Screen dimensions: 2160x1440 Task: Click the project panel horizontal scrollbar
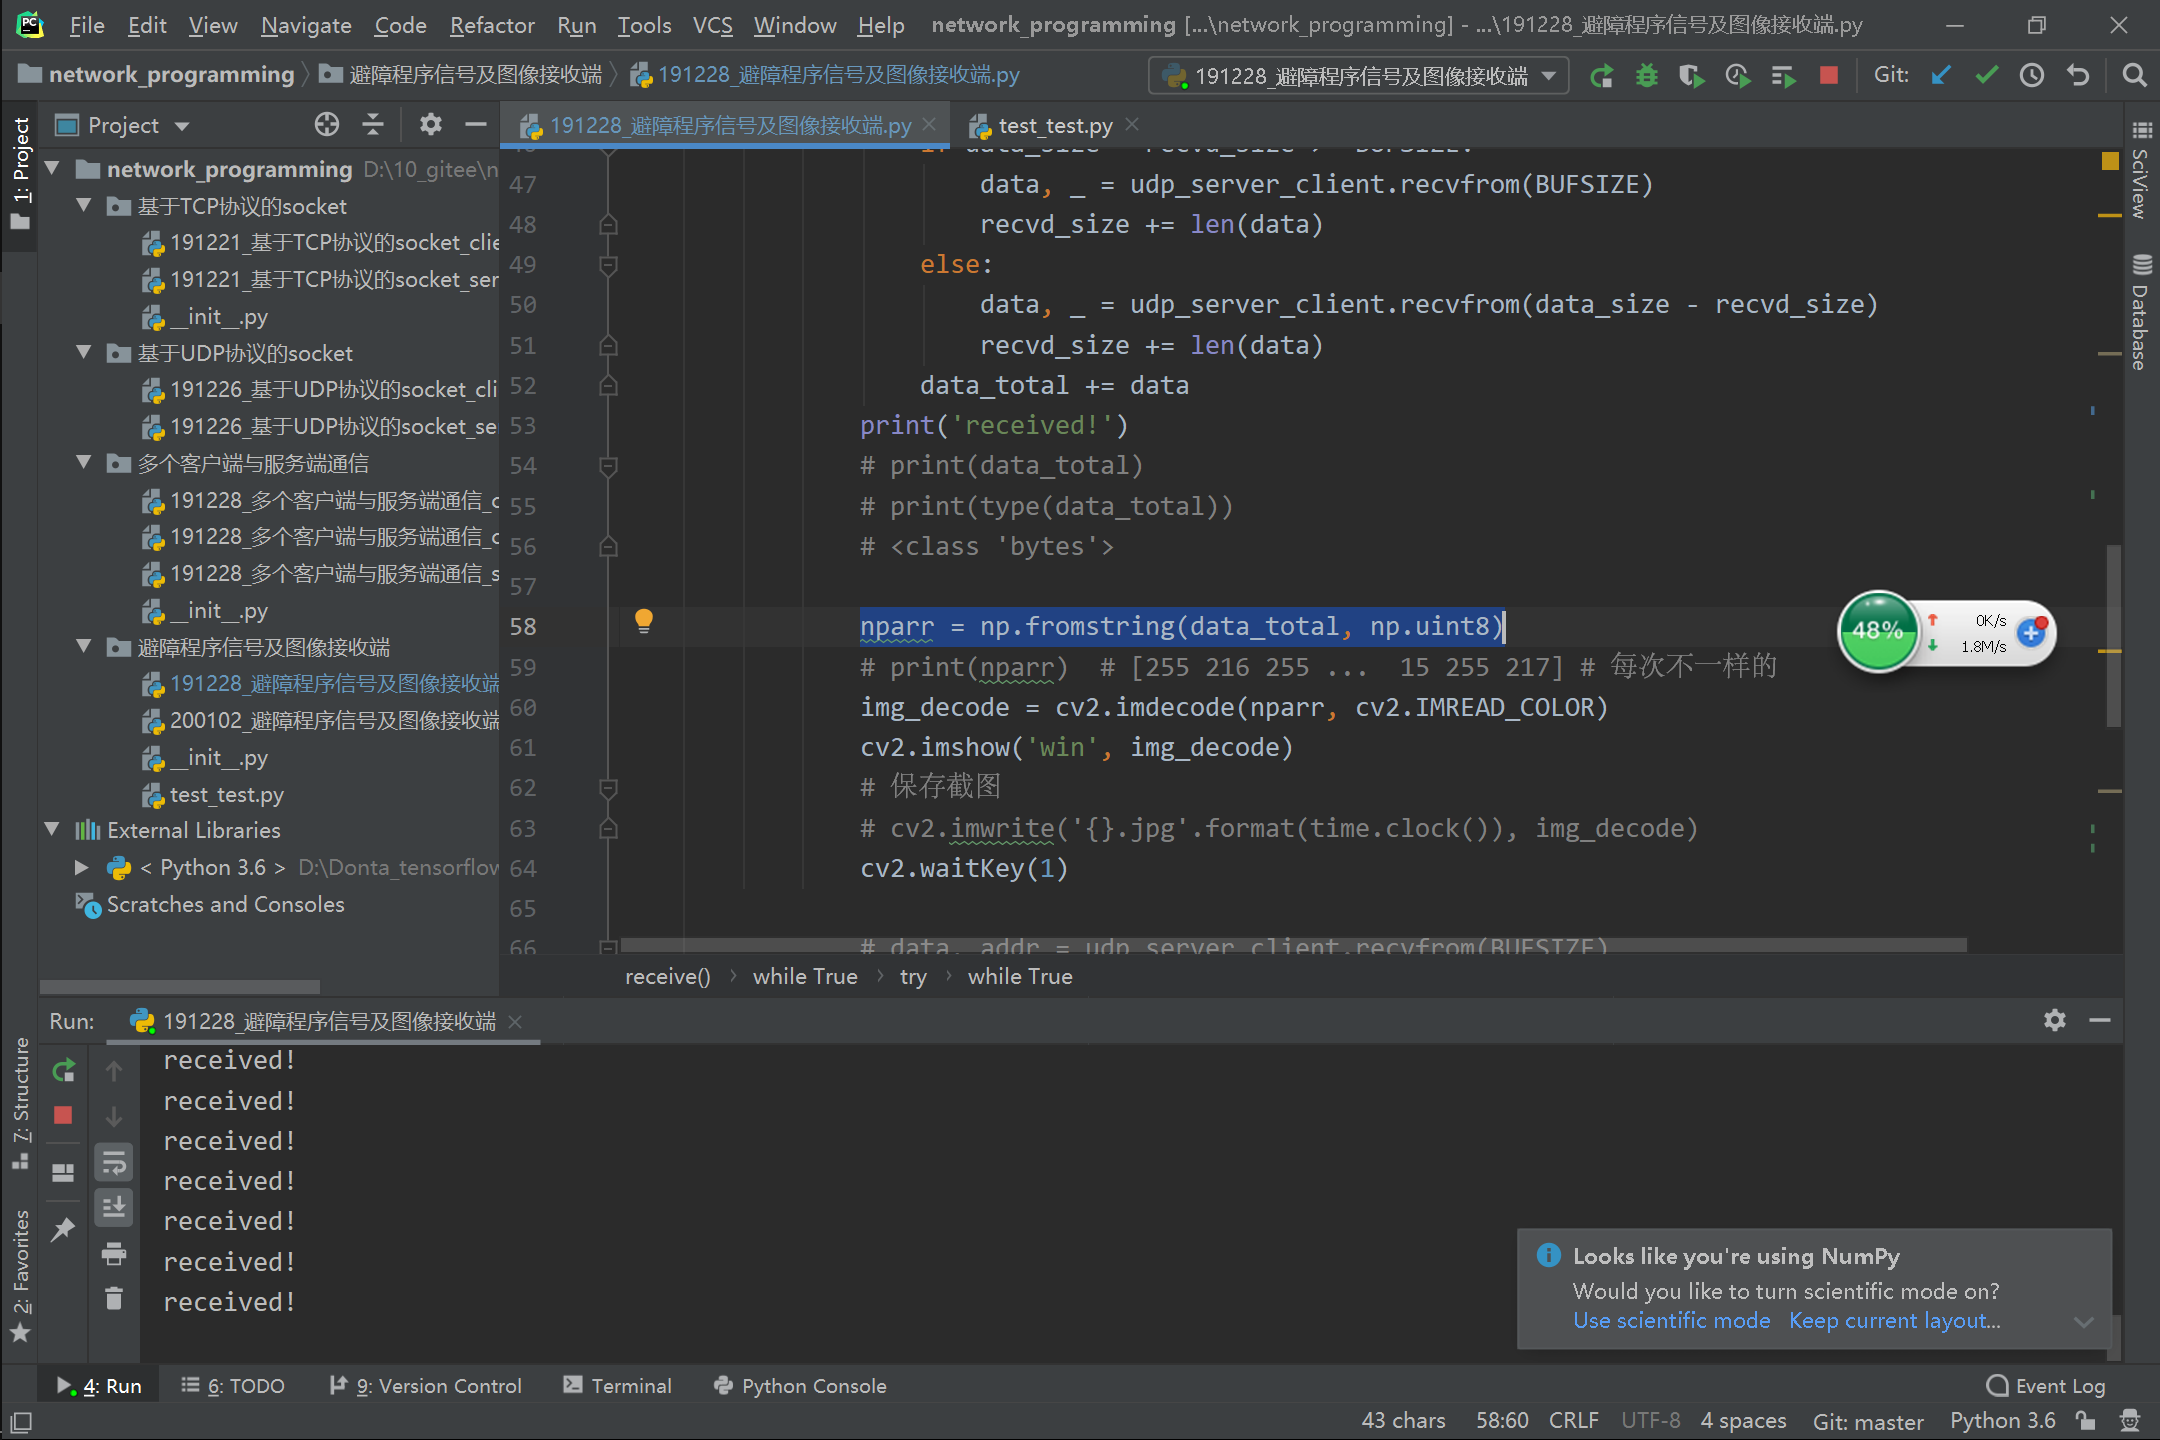(180, 987)
